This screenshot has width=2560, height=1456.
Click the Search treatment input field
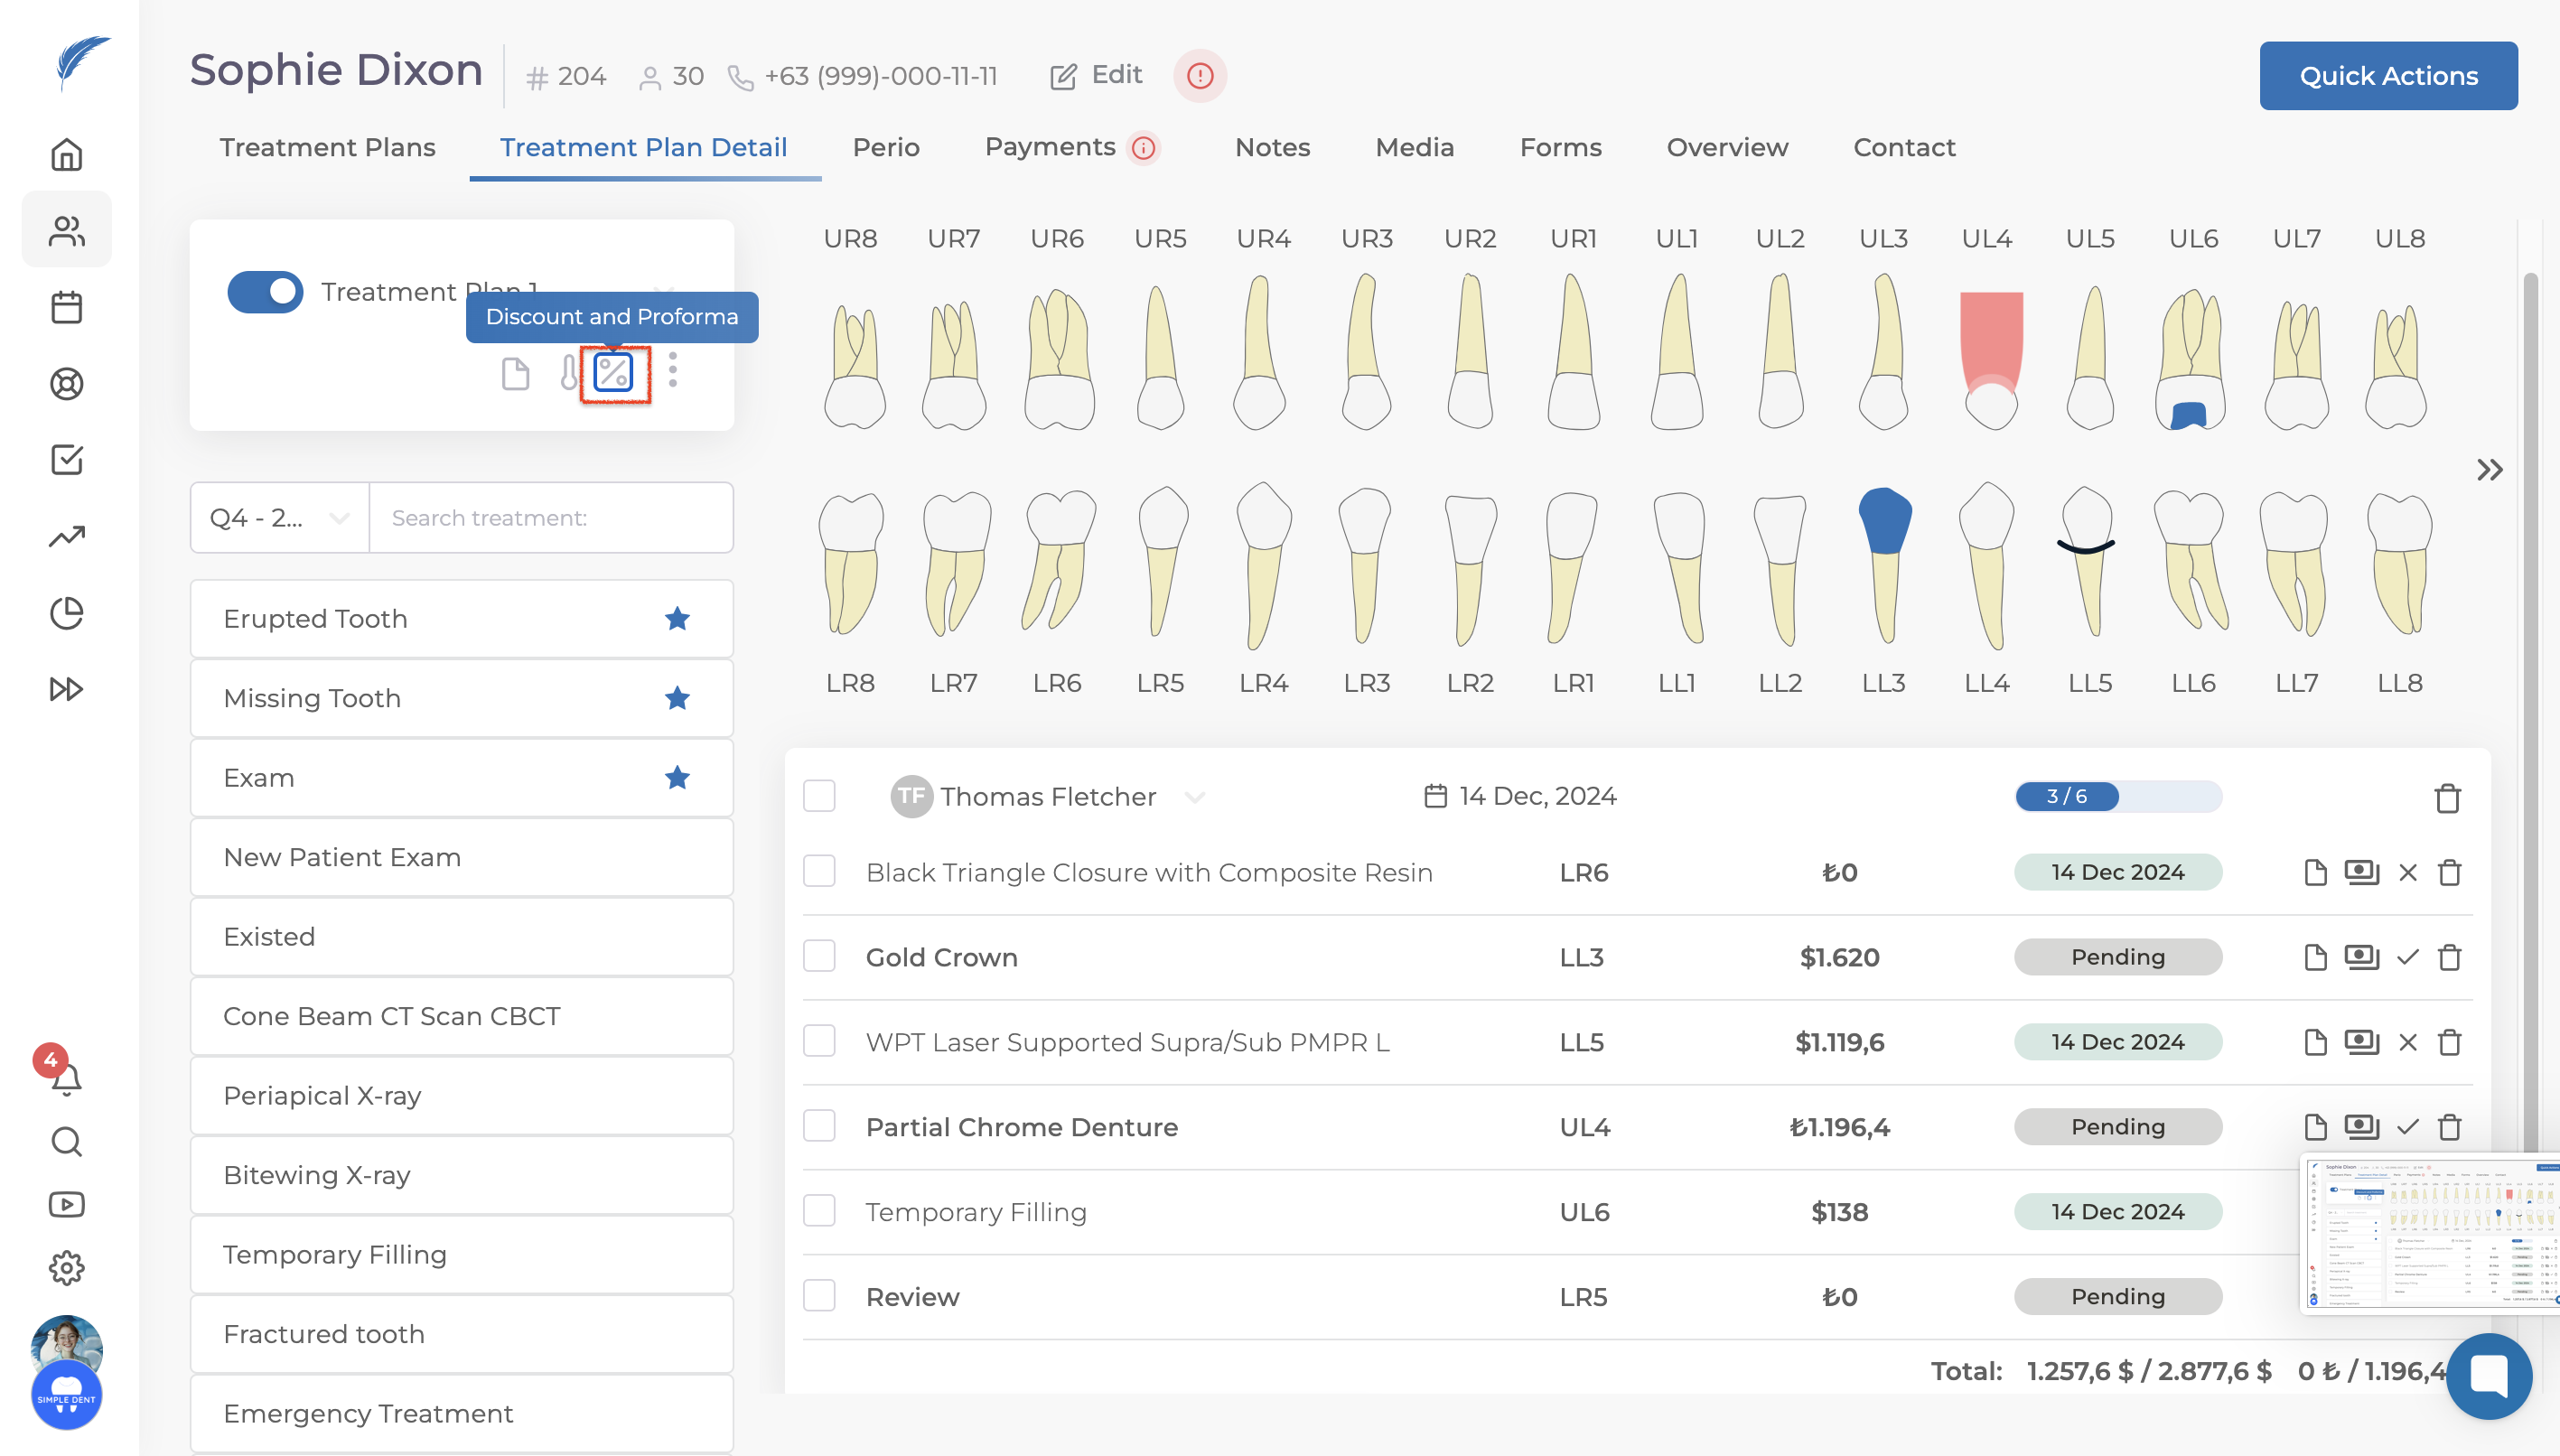pos(551,518)
